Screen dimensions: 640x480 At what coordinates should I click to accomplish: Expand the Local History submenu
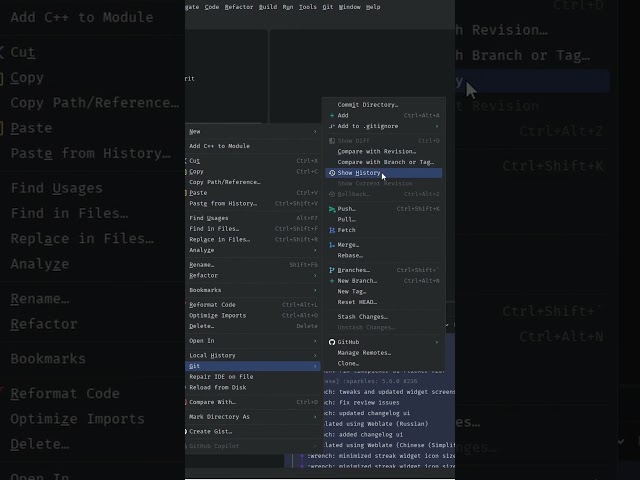(315, 356)
